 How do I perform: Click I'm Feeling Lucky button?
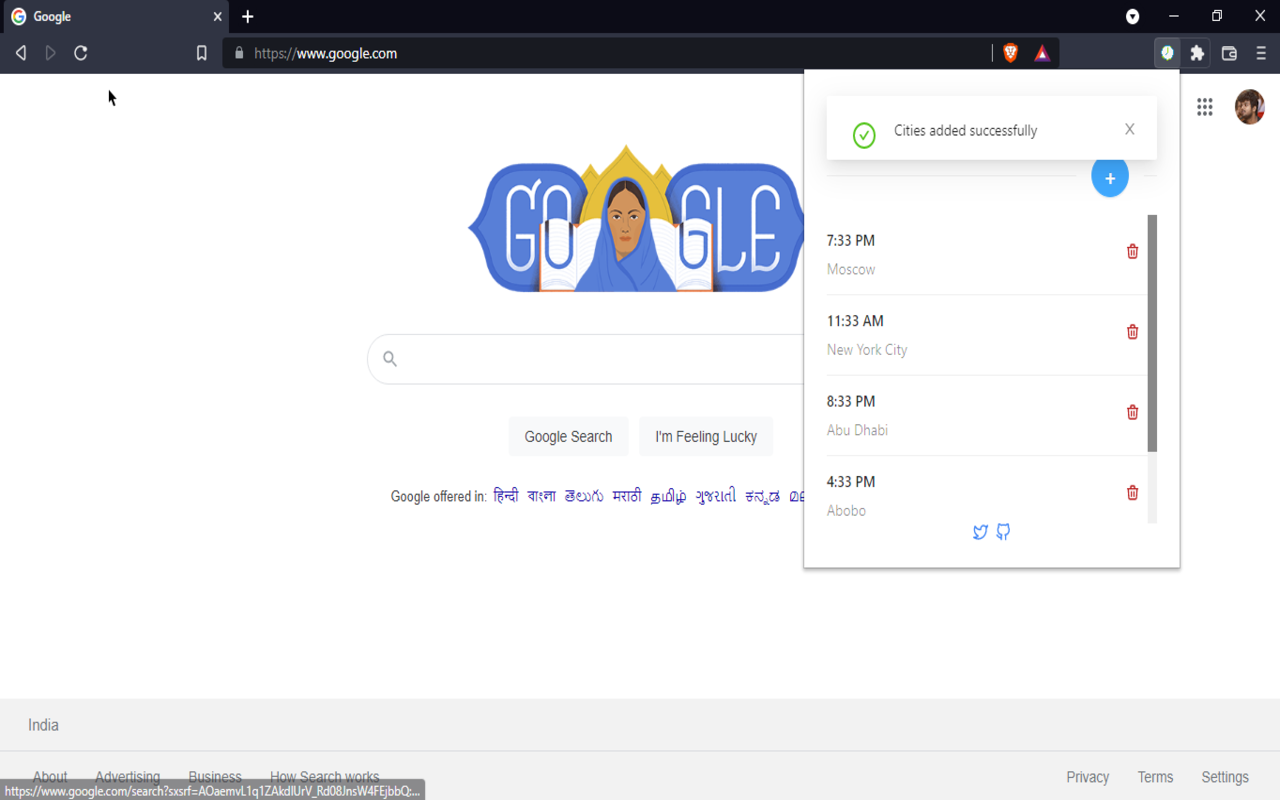[x=706, y=437]
